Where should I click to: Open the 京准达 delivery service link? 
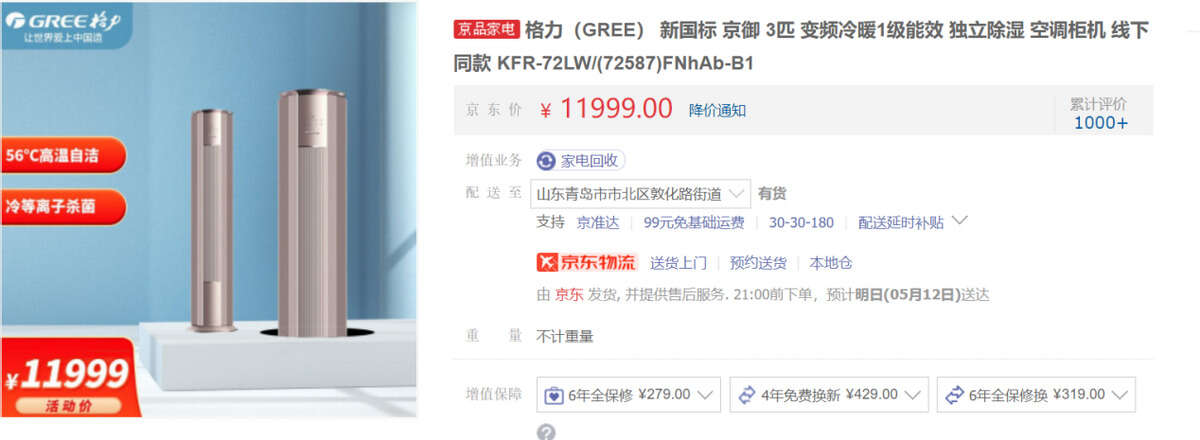tap(598, 222)
